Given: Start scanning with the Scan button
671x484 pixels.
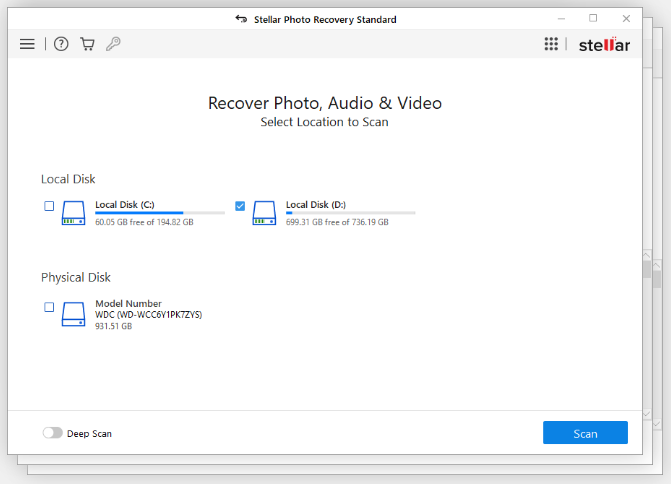Looking at the screenshot, I should tap(585, 433).
